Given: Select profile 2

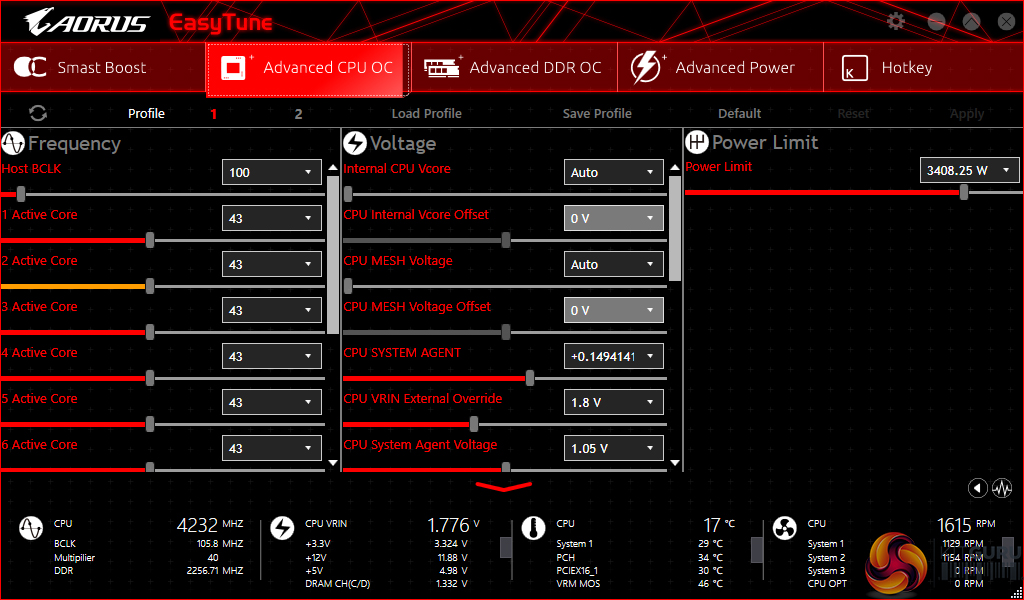Looking at the screenshot, I should [x=298, y=114].
